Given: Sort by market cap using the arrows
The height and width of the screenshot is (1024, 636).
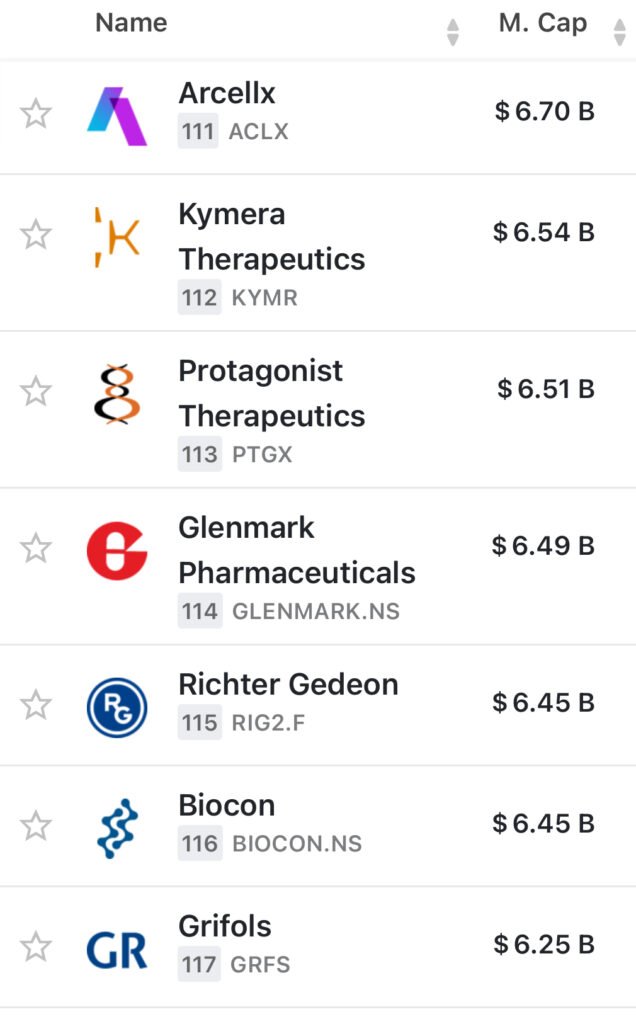Looking at the screenshot, I should pyautogui.click(x=619, y=32).
